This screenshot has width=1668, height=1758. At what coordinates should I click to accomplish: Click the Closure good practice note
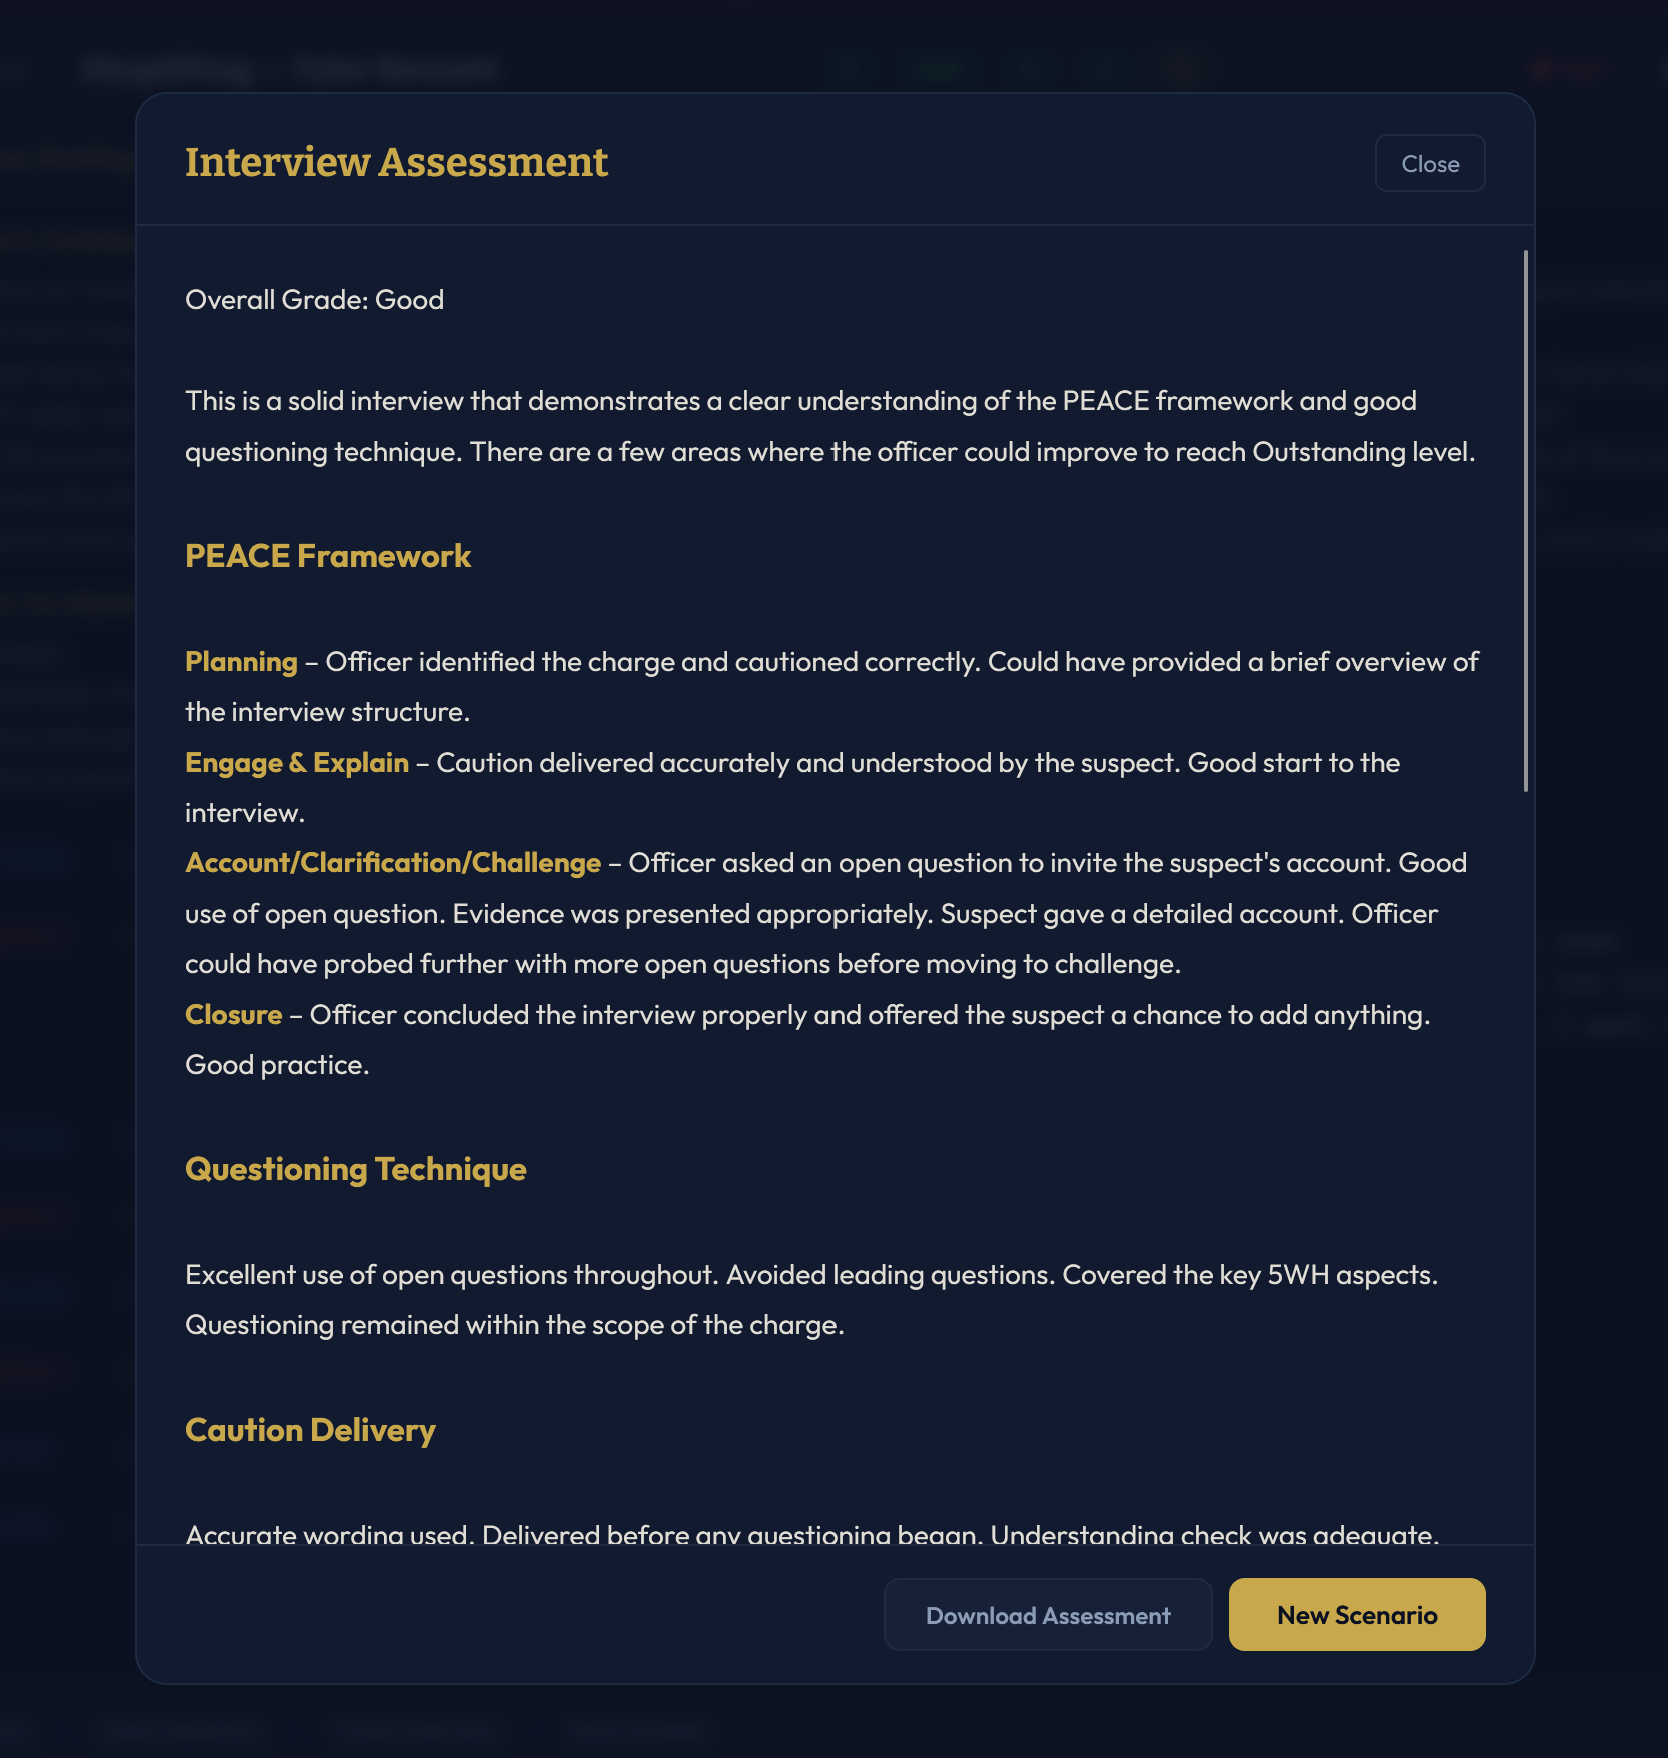tap(277, 1064)
